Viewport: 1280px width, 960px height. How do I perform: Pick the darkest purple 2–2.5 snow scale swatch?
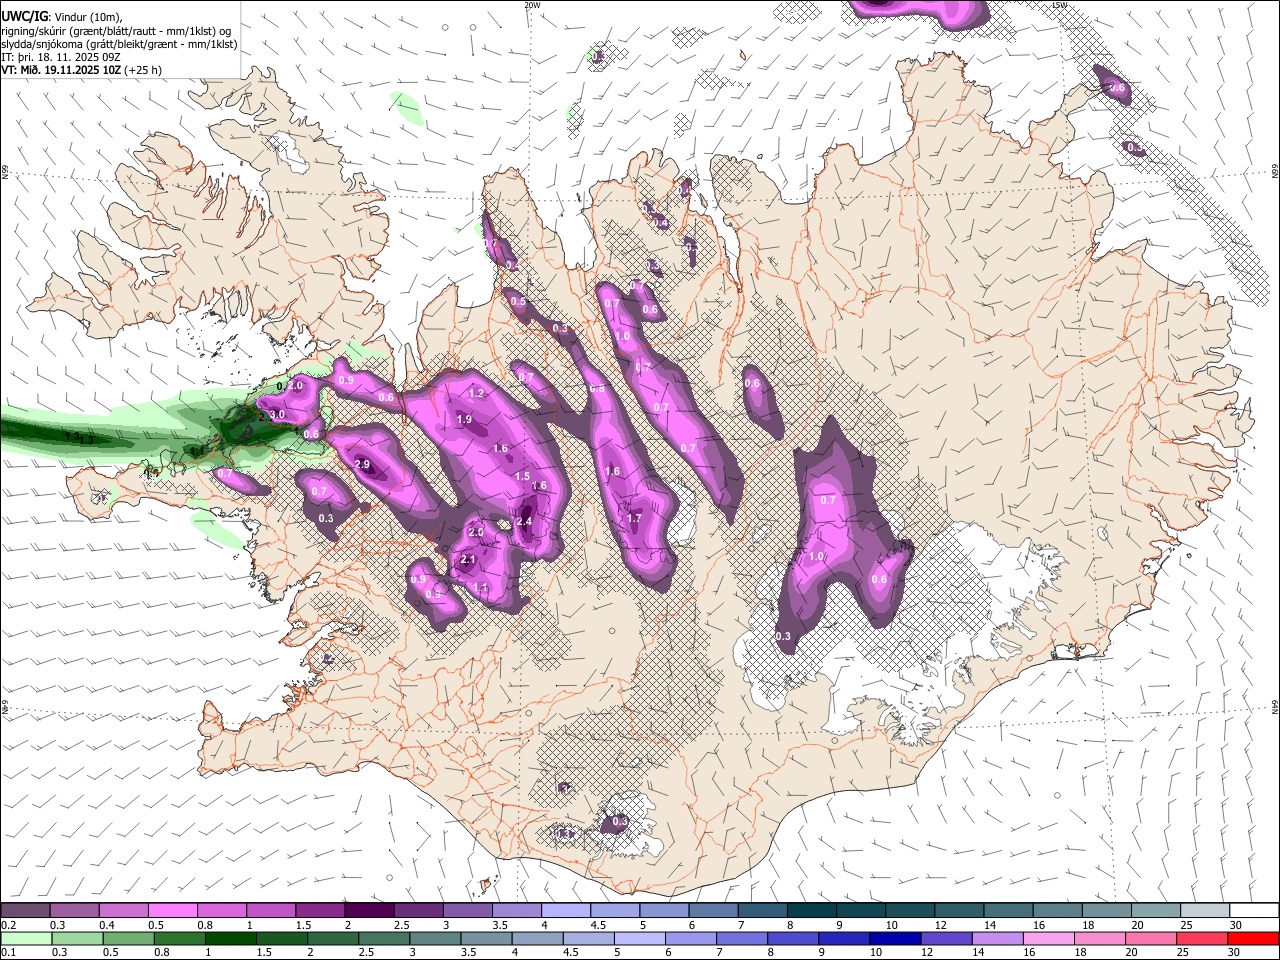coord(369,911)
